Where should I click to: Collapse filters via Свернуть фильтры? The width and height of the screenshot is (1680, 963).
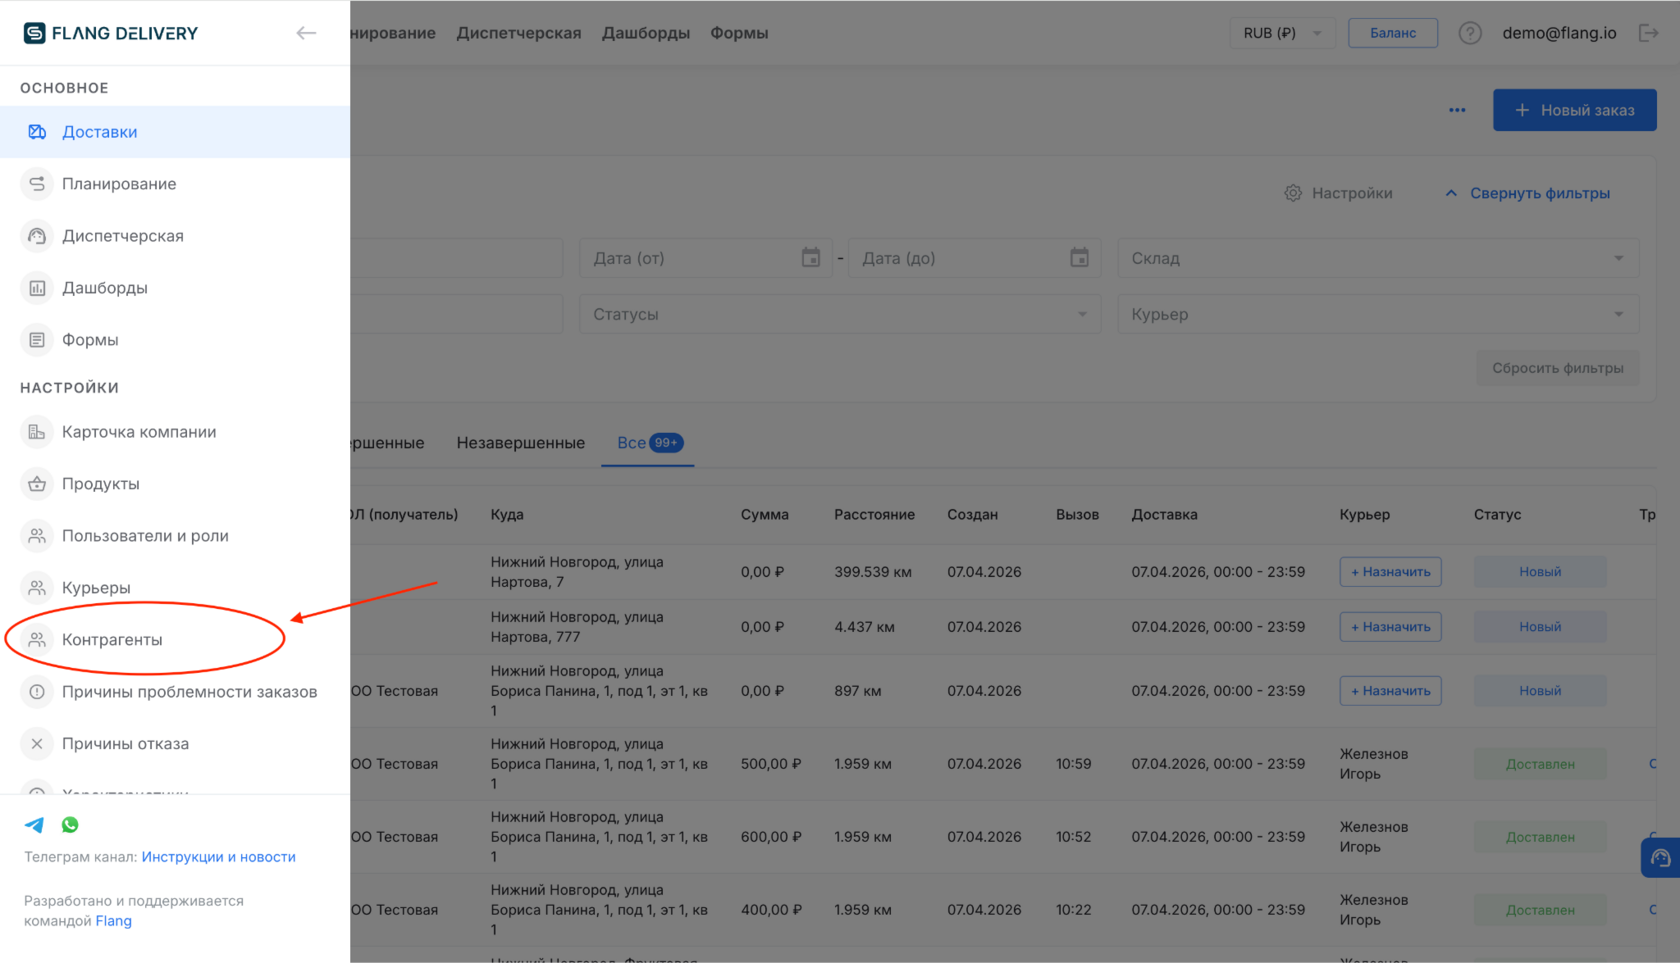(x=1527, y=193)
